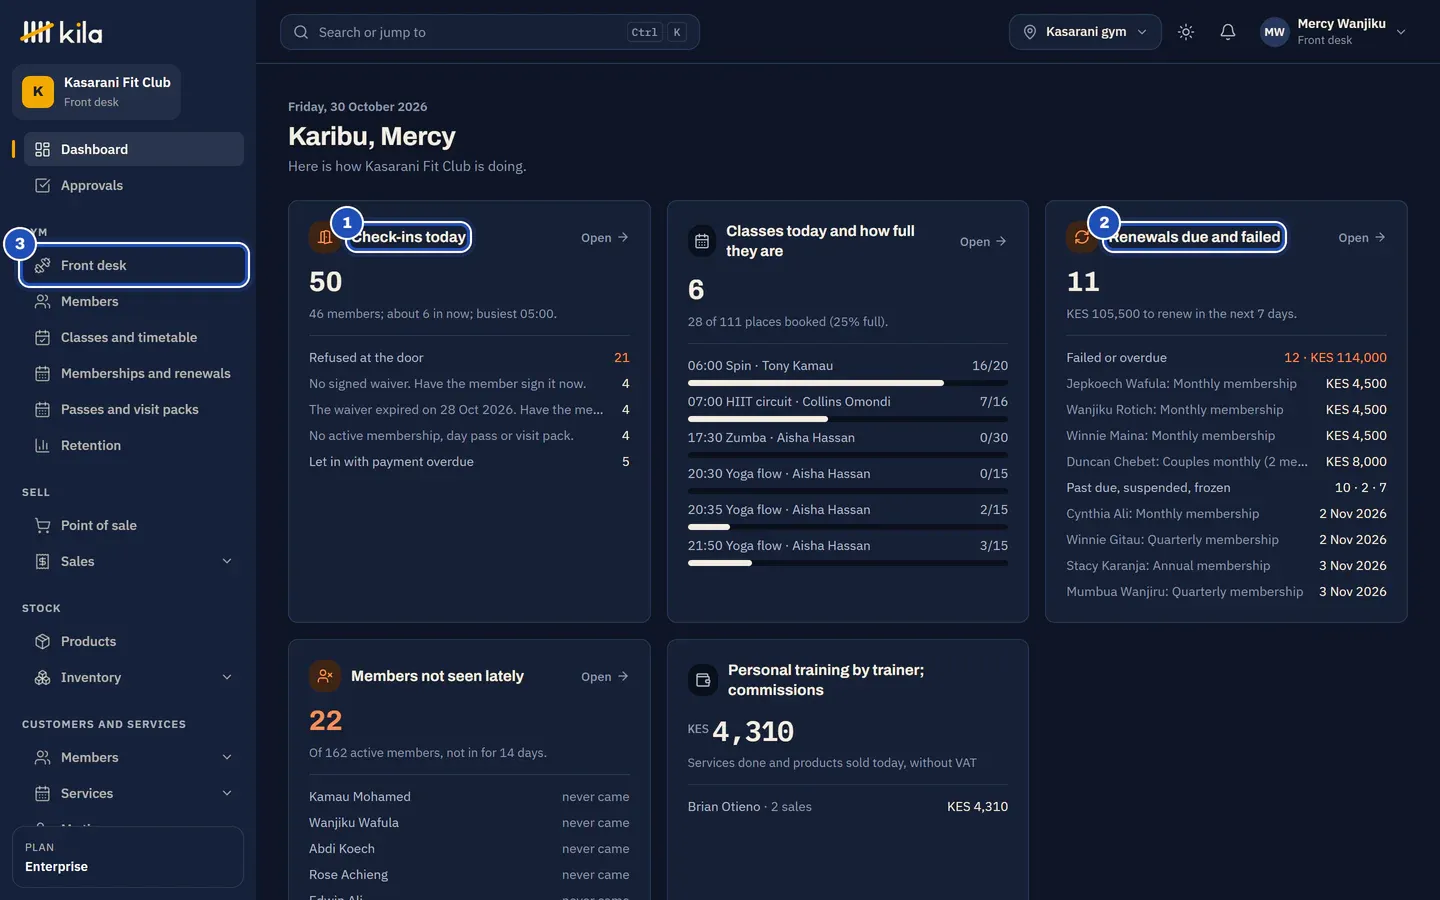Viewport: 1440px width, 900px height.
Task: Click the Kasarani Fit Club workspace switcher
Action: 96,92
